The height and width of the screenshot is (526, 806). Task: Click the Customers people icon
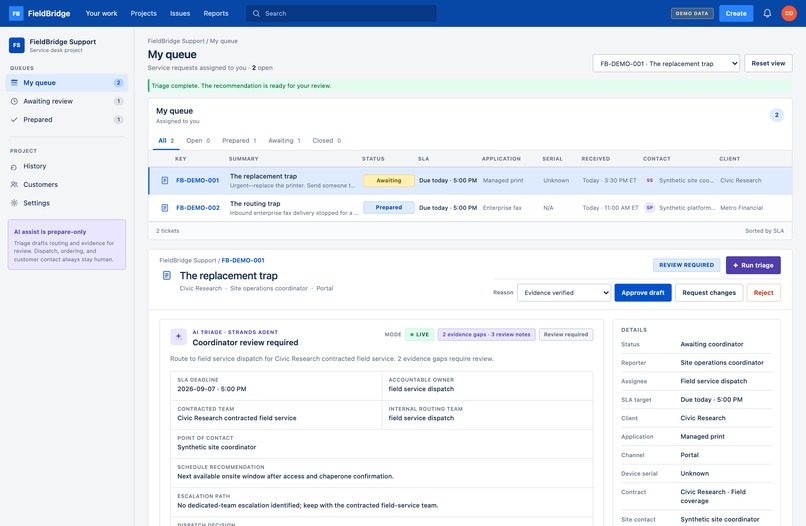click(x=14, y=185)
